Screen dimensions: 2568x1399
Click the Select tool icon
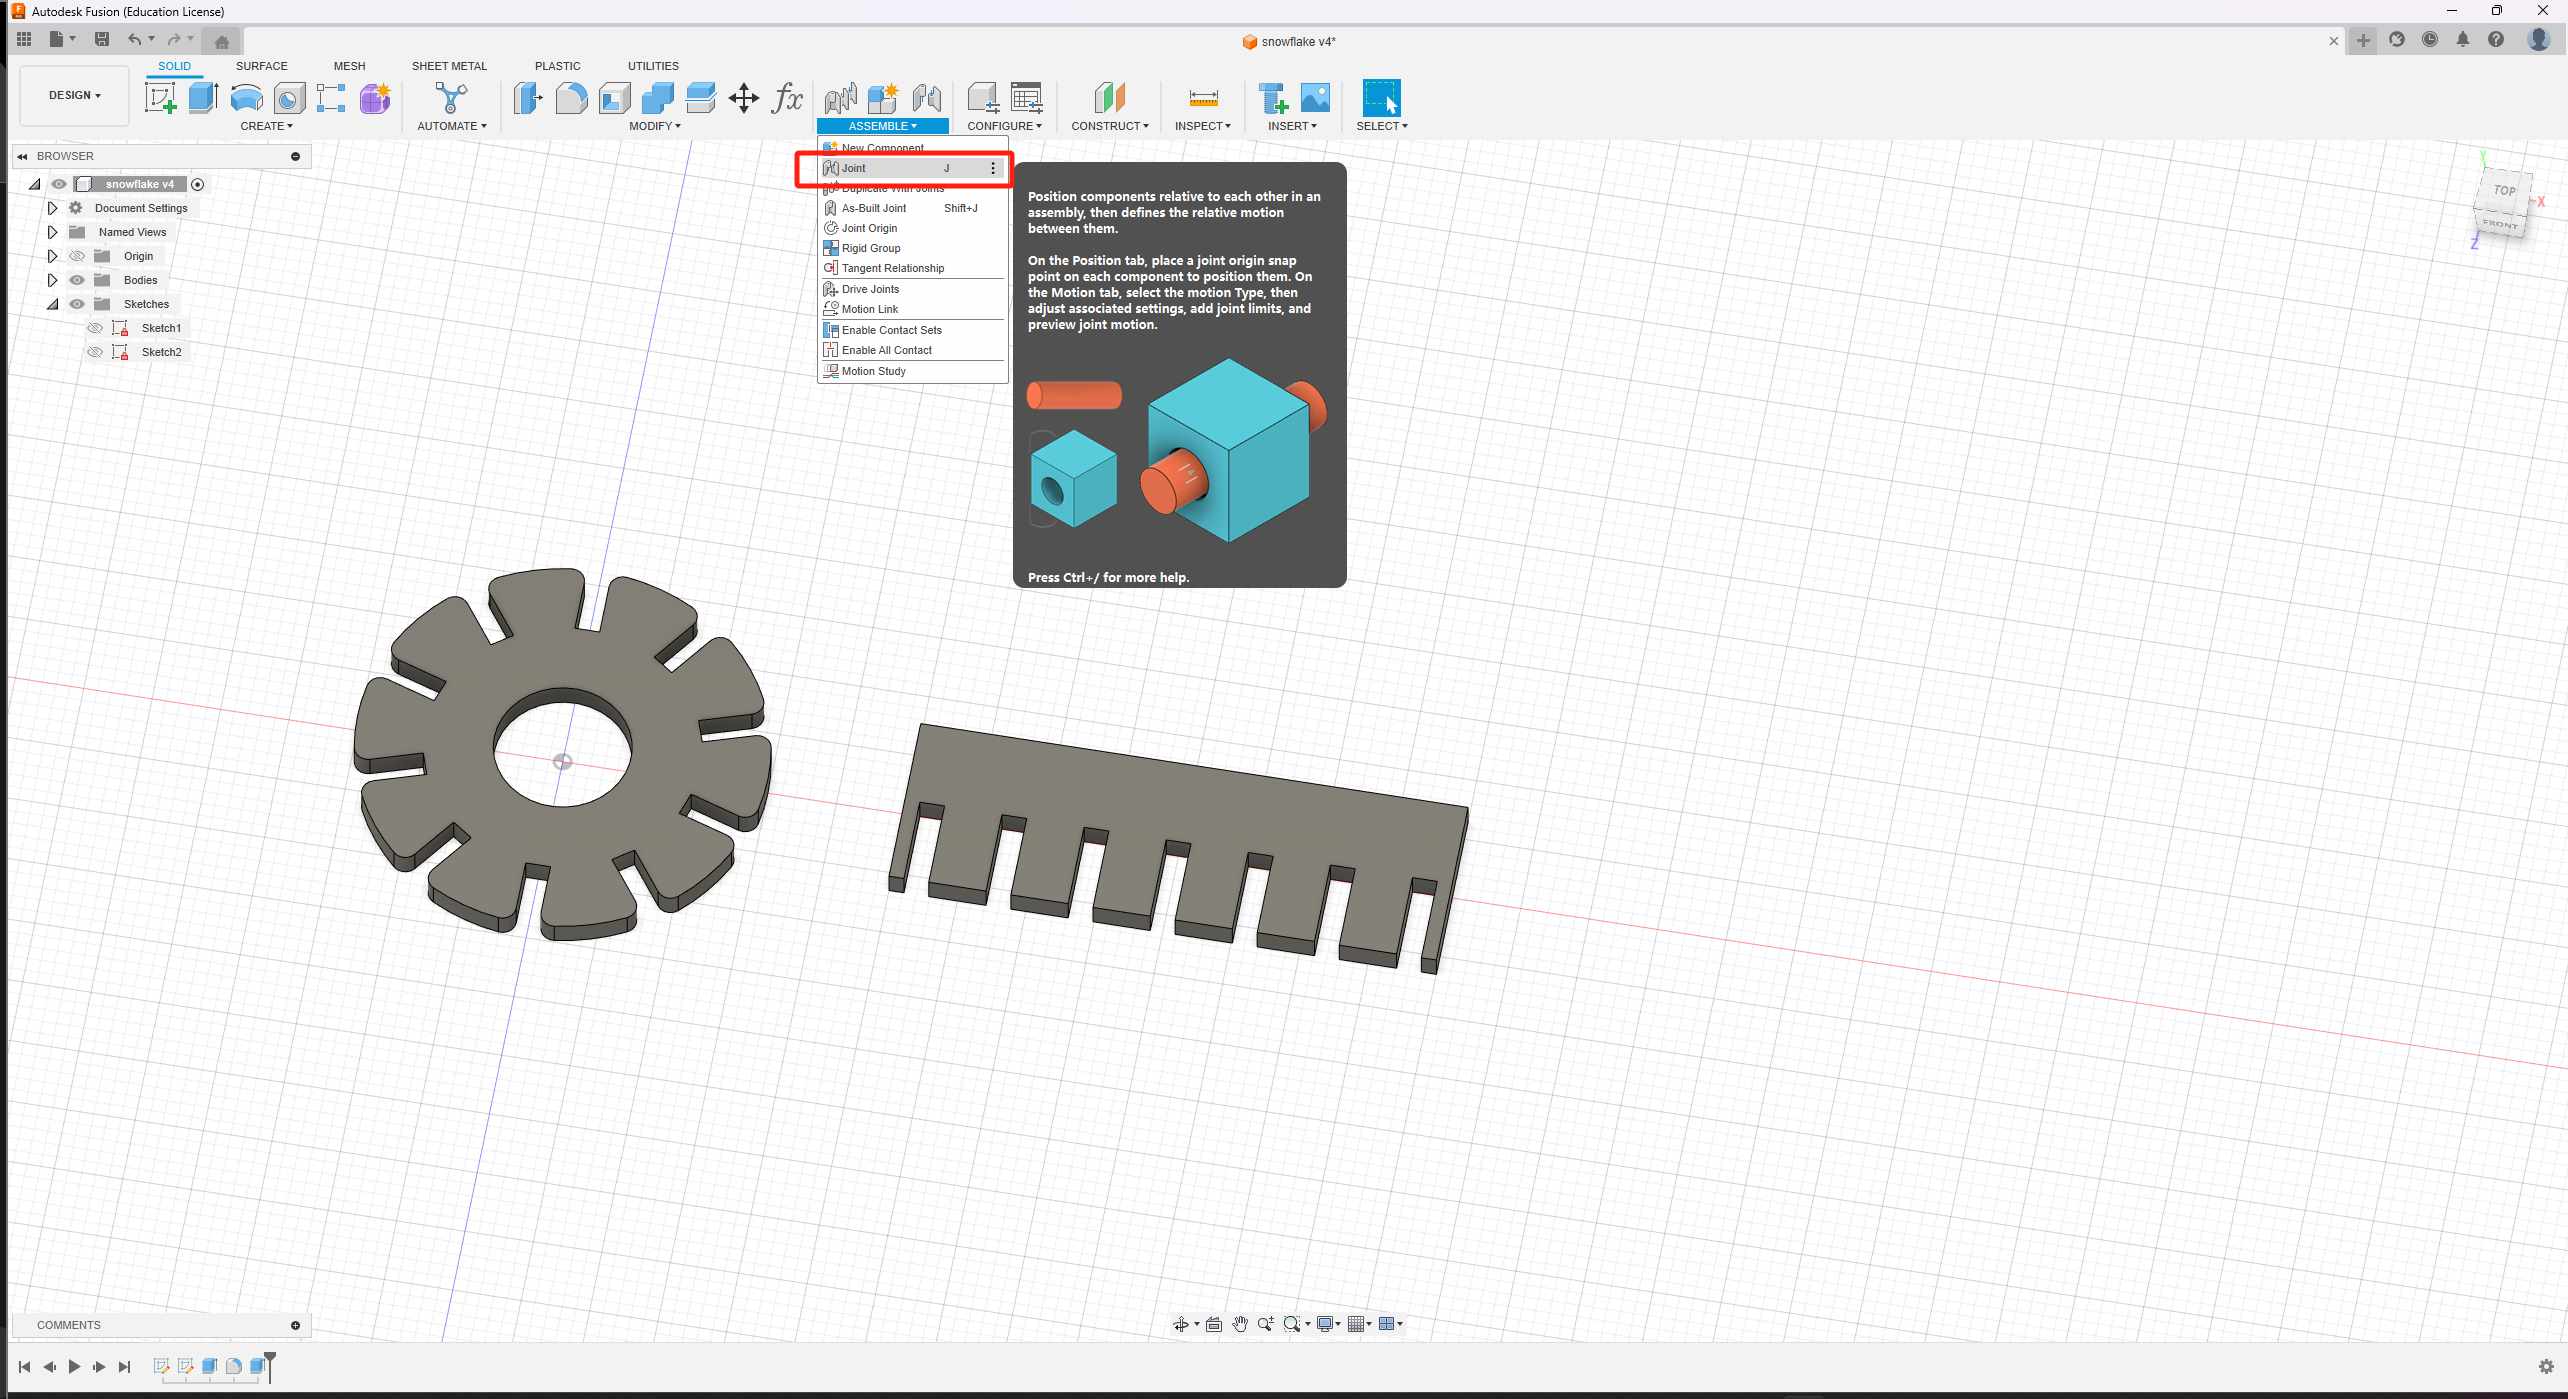click(x=1381, y=98)
